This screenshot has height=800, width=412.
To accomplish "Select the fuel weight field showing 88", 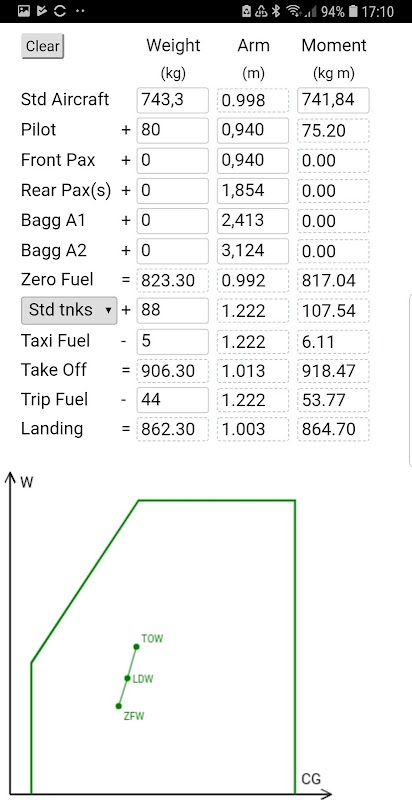I will coord(172,310).
